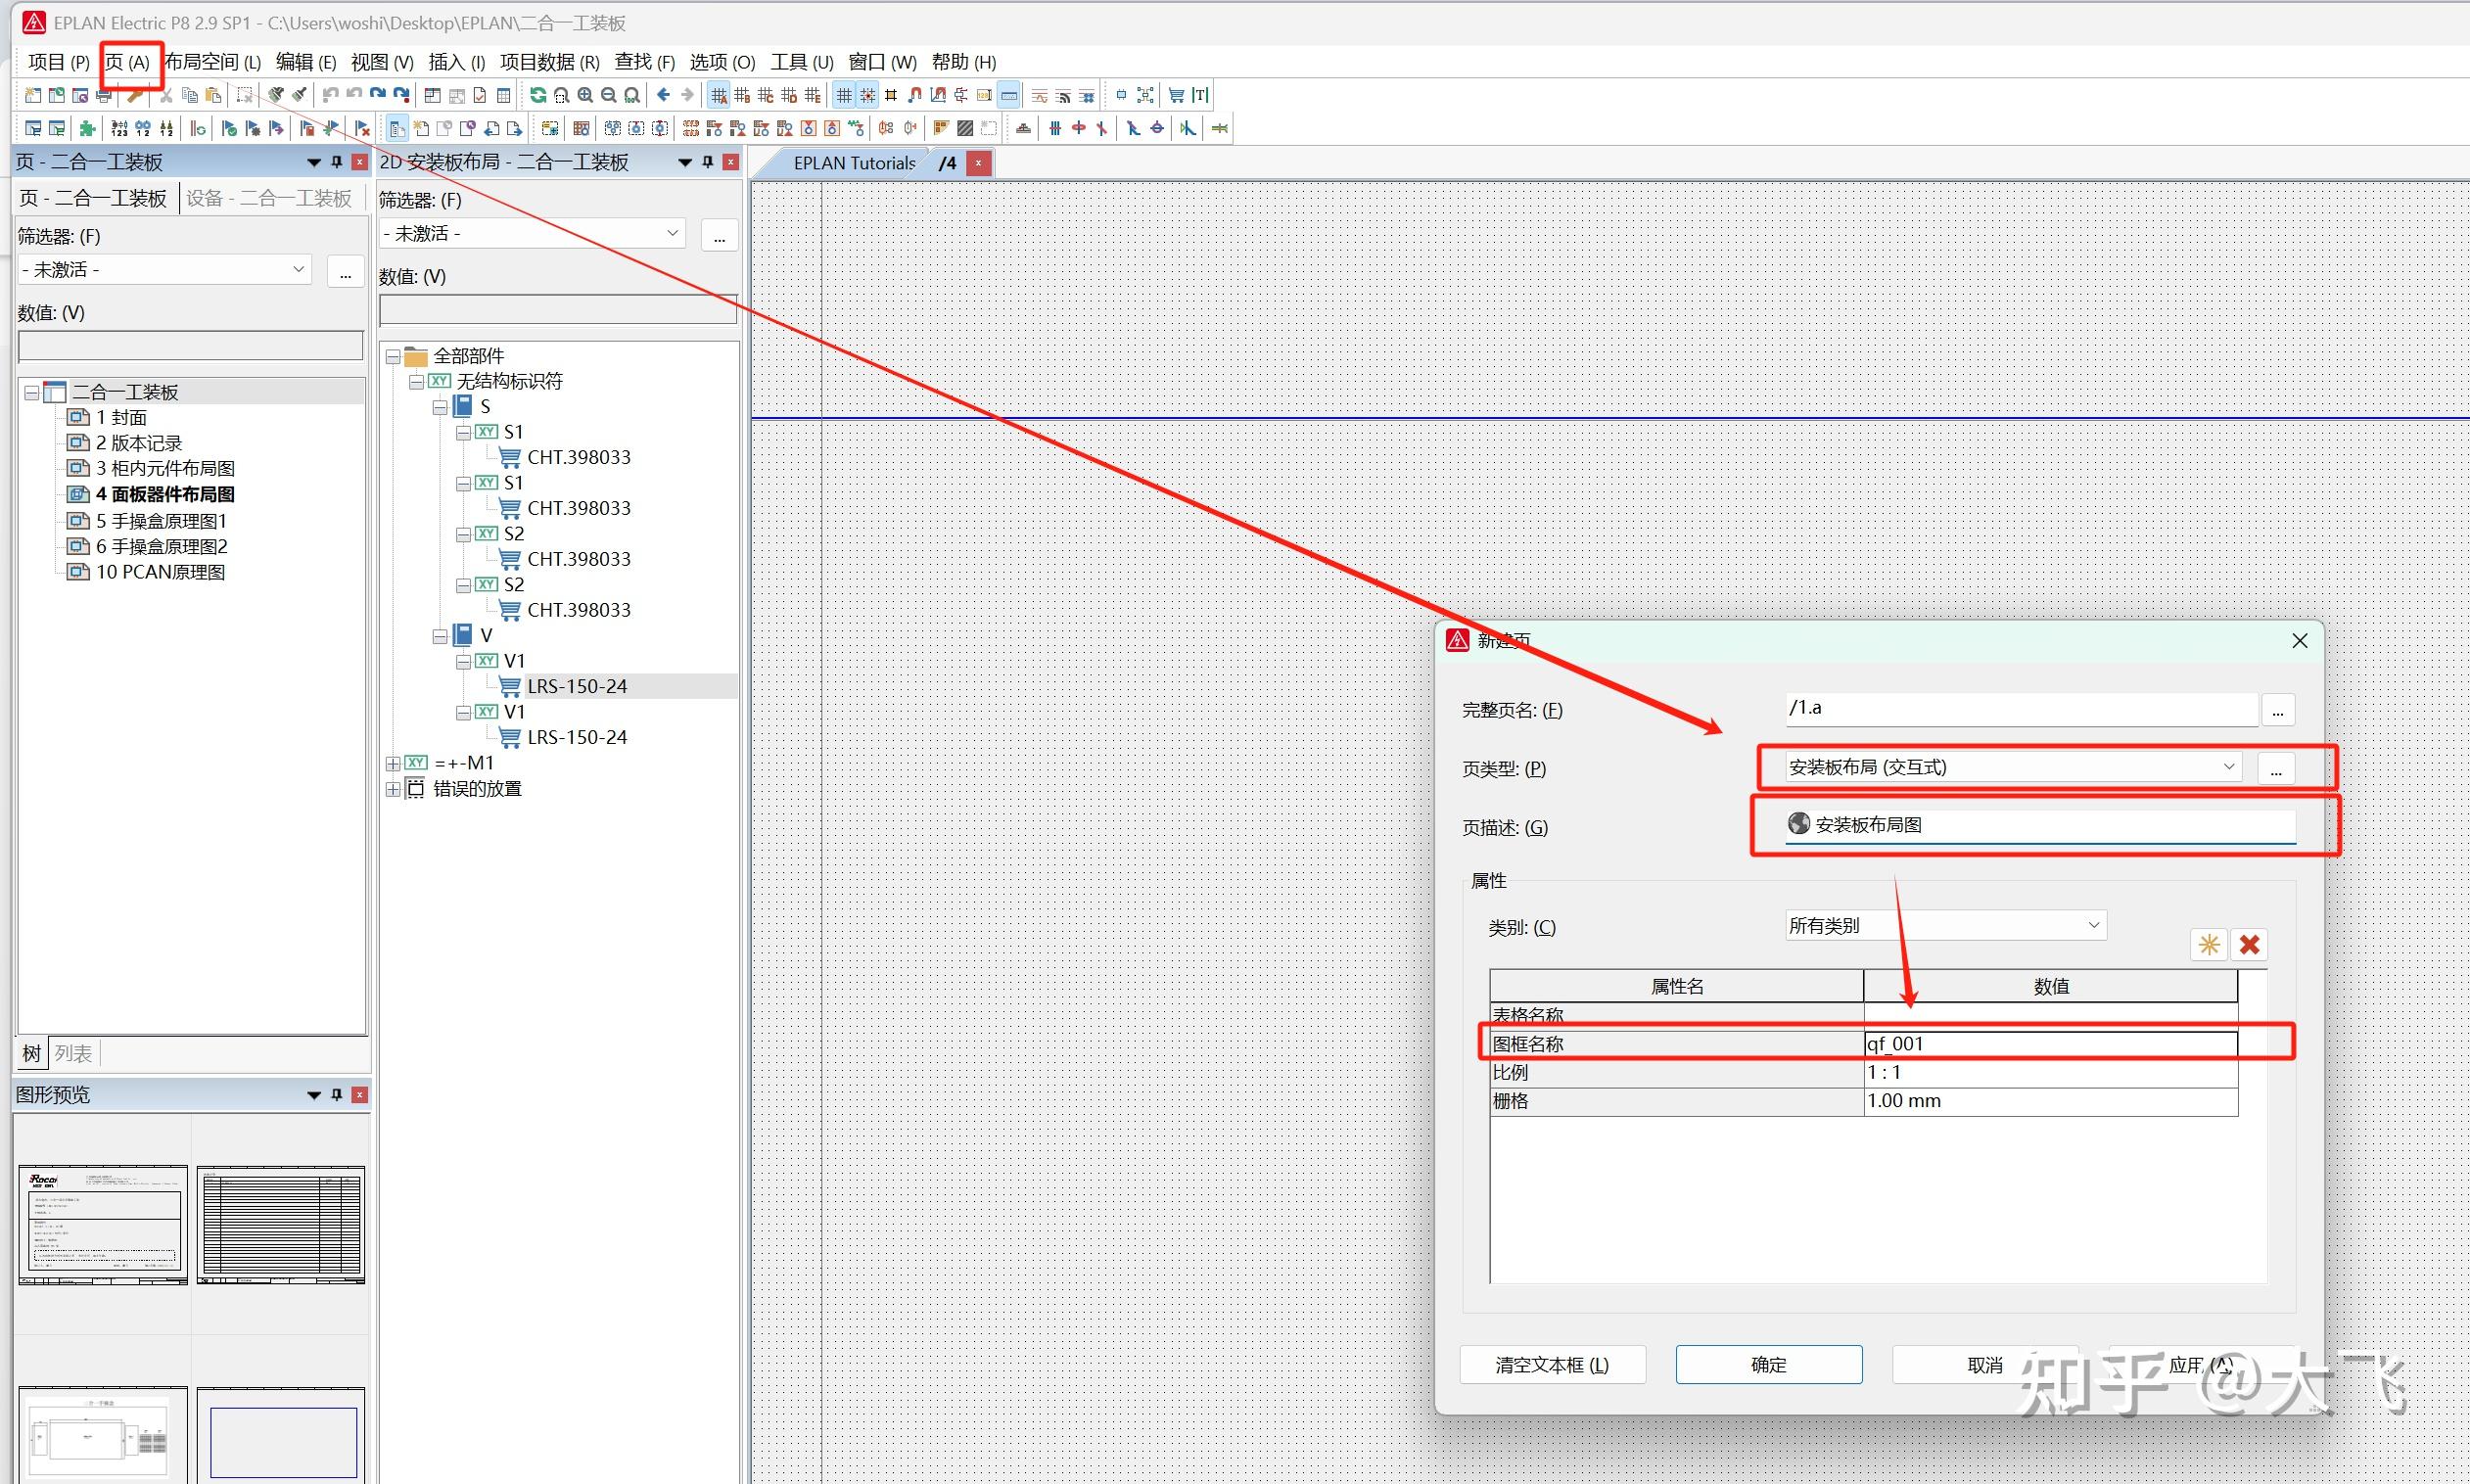Toggle grid C in the toolbar
This screenshot has height=1484, width=2470.
(x=766, y=95)
